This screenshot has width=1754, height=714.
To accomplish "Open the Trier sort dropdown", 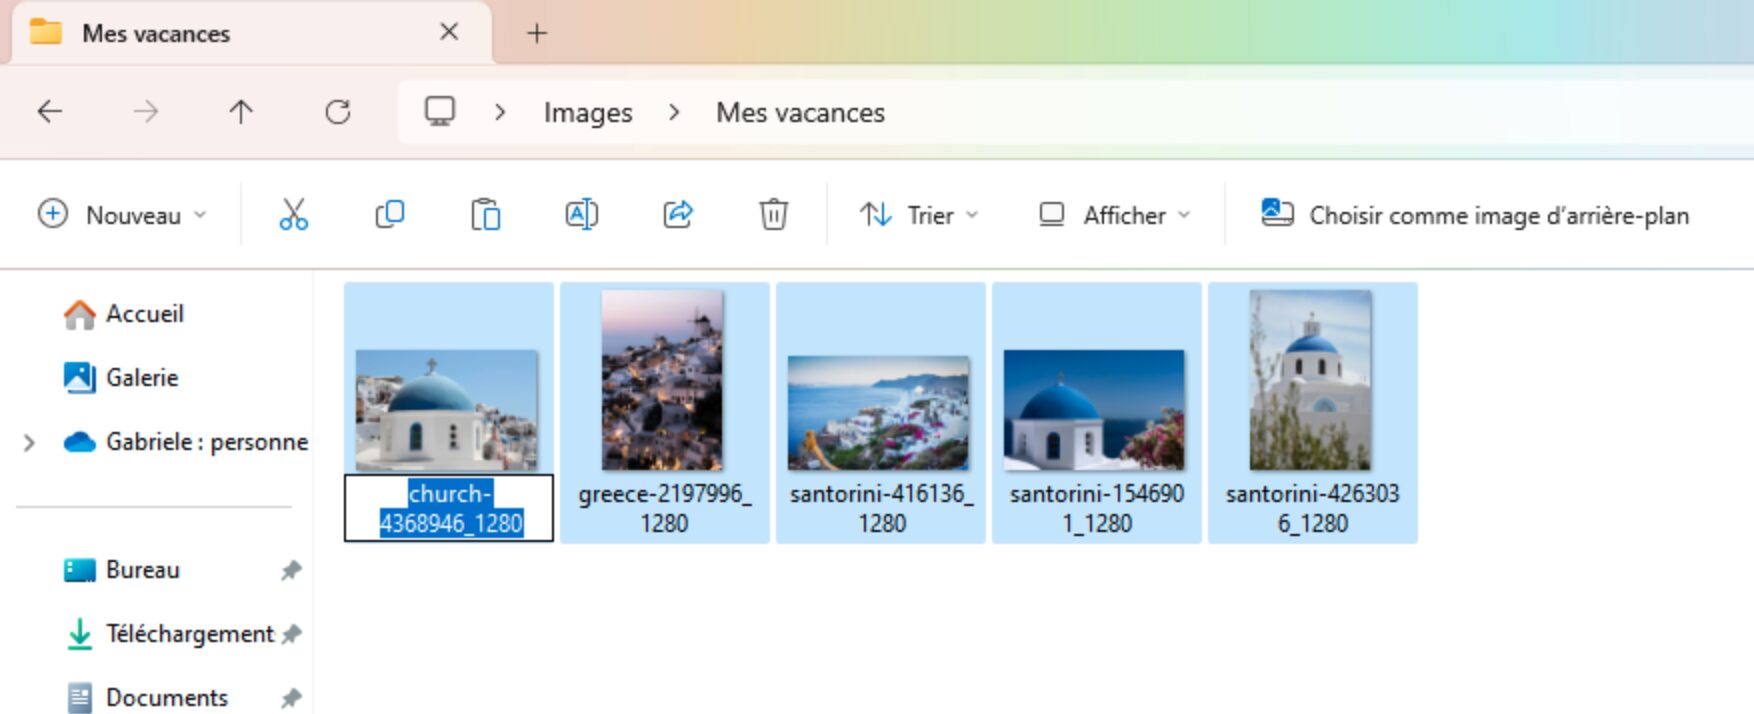I will coord(919,215).
